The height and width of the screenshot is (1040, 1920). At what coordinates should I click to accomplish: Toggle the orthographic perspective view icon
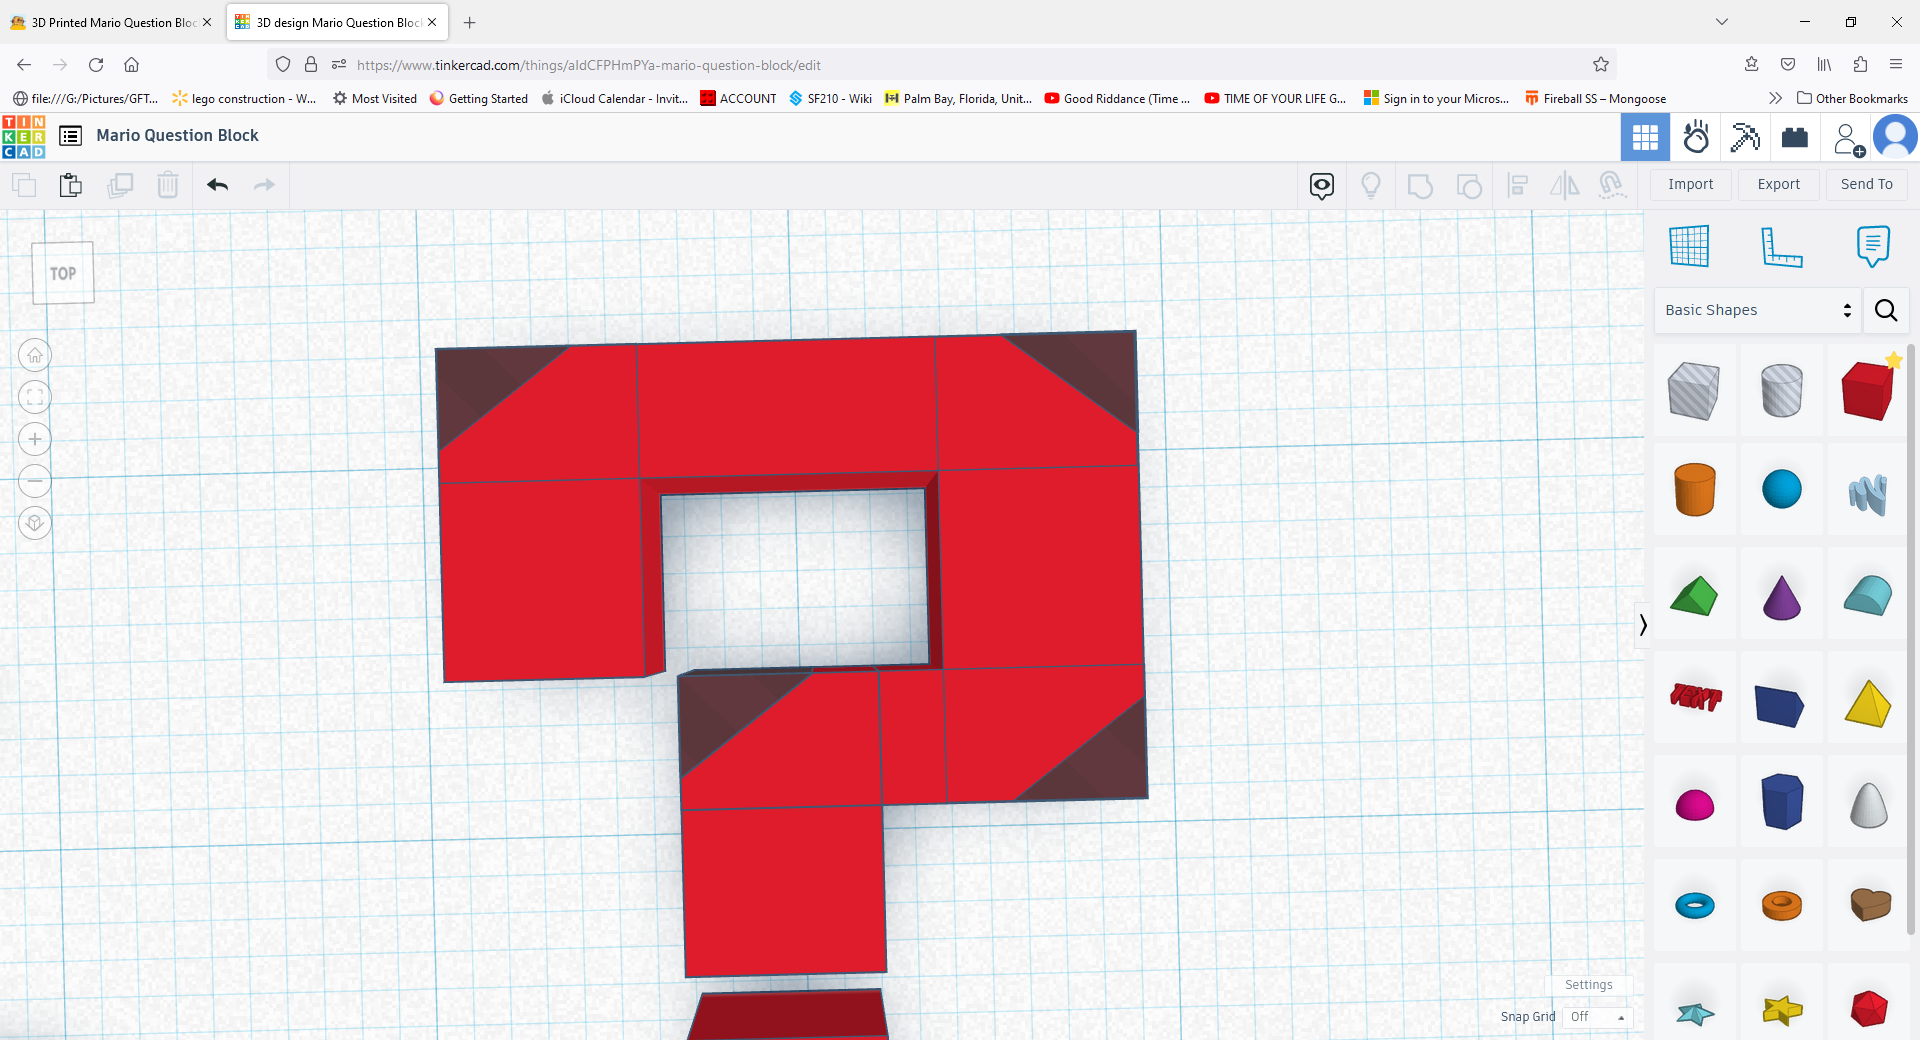35,523
